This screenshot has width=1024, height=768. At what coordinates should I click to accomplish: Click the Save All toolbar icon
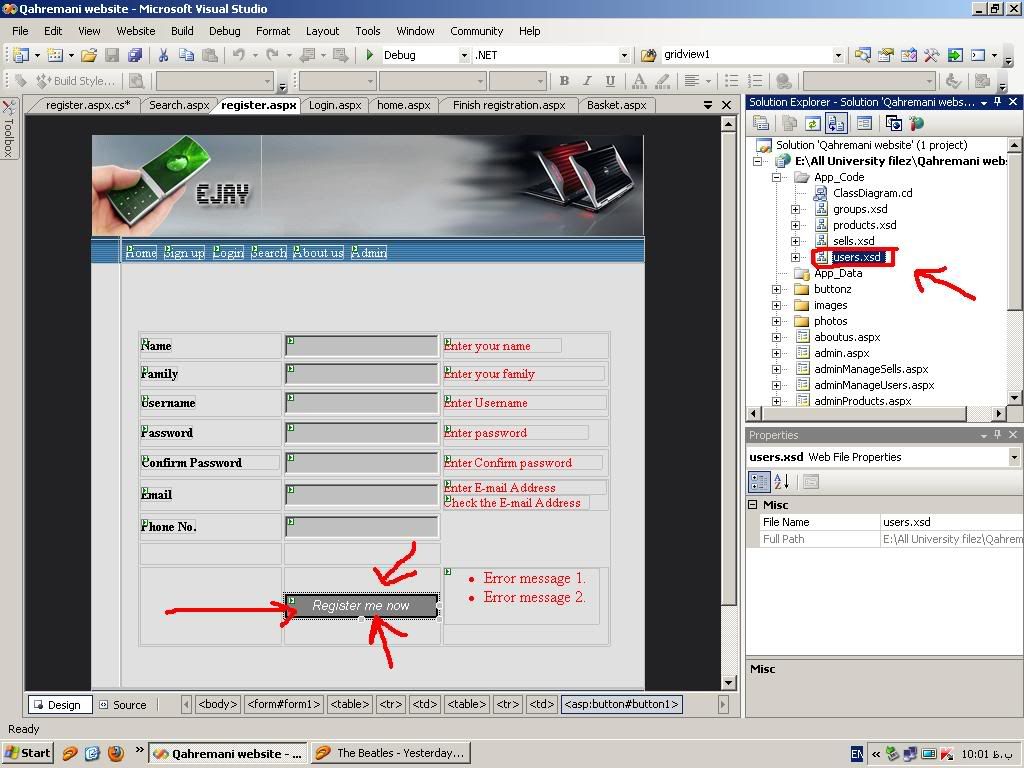(x=135, y=55)
